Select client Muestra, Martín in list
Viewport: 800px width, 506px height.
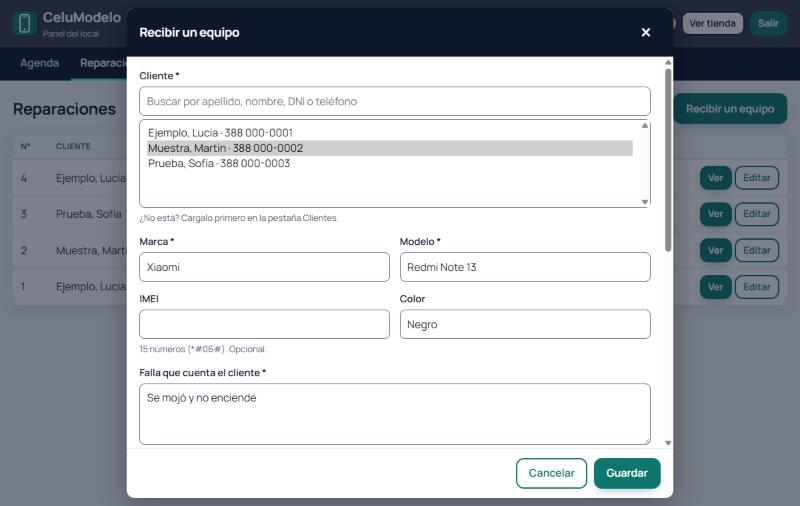click(x=390, y=148)
